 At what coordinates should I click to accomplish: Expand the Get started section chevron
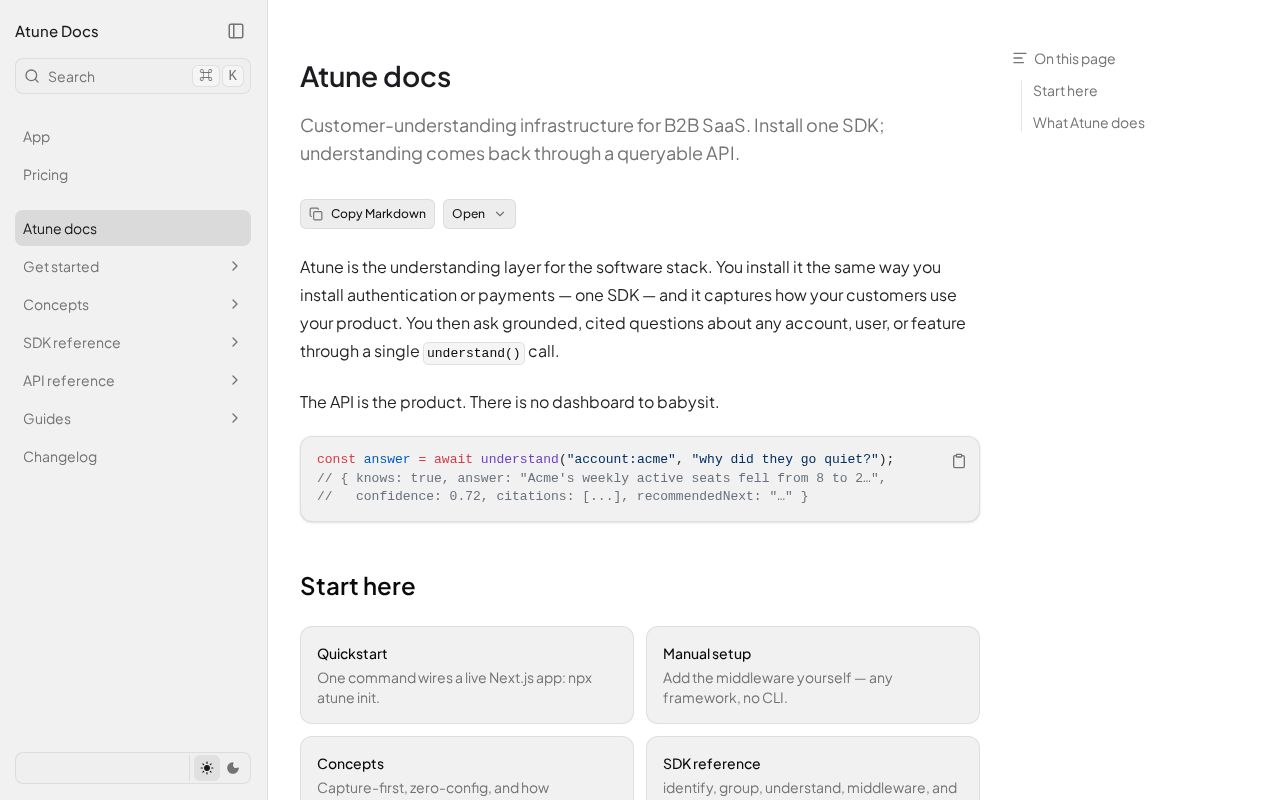click(235, 266)
